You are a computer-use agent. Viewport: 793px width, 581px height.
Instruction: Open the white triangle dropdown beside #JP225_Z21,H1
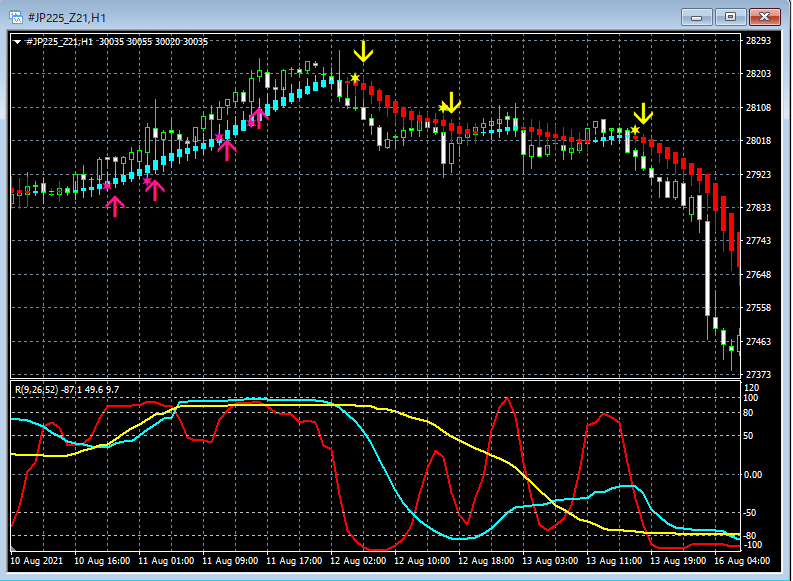pos(18,41)
